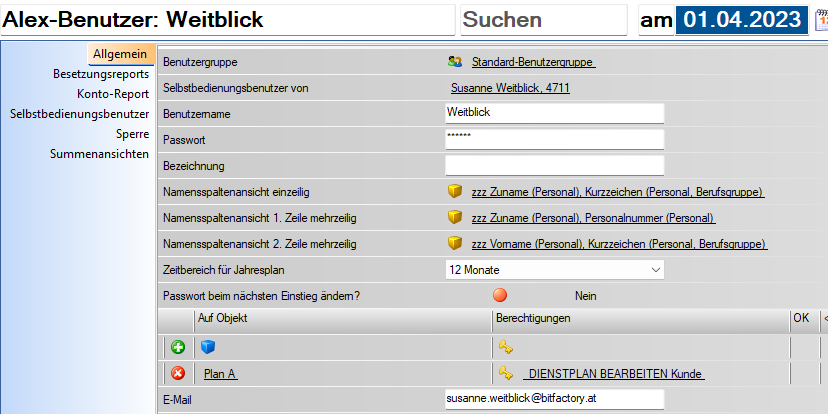Click the E-Mail input field
The width and height of the screenshot is (828, 414).
point(554,399)
